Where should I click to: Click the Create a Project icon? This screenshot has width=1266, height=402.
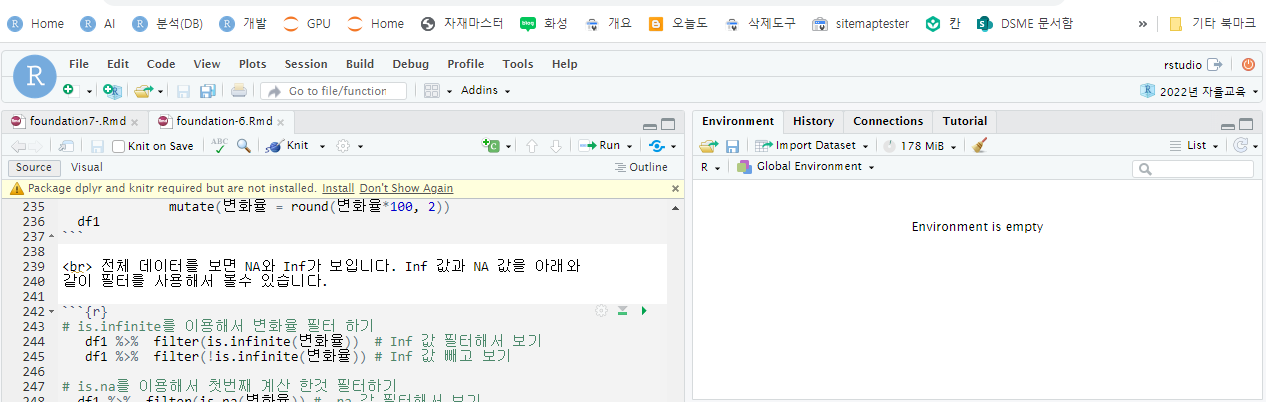click(x=112, y=90)
